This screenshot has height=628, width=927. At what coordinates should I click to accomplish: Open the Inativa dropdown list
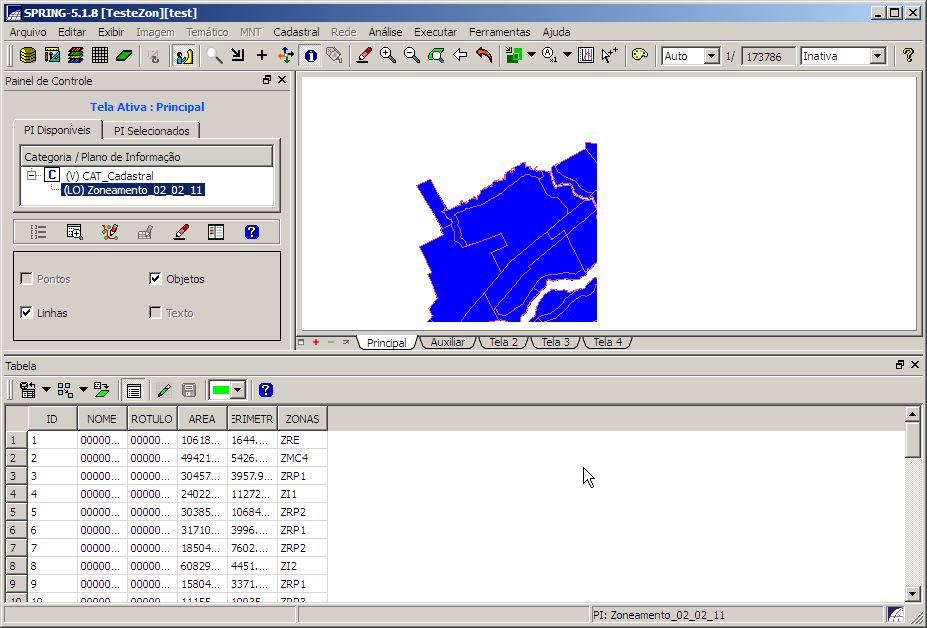(x=877, y=57)
